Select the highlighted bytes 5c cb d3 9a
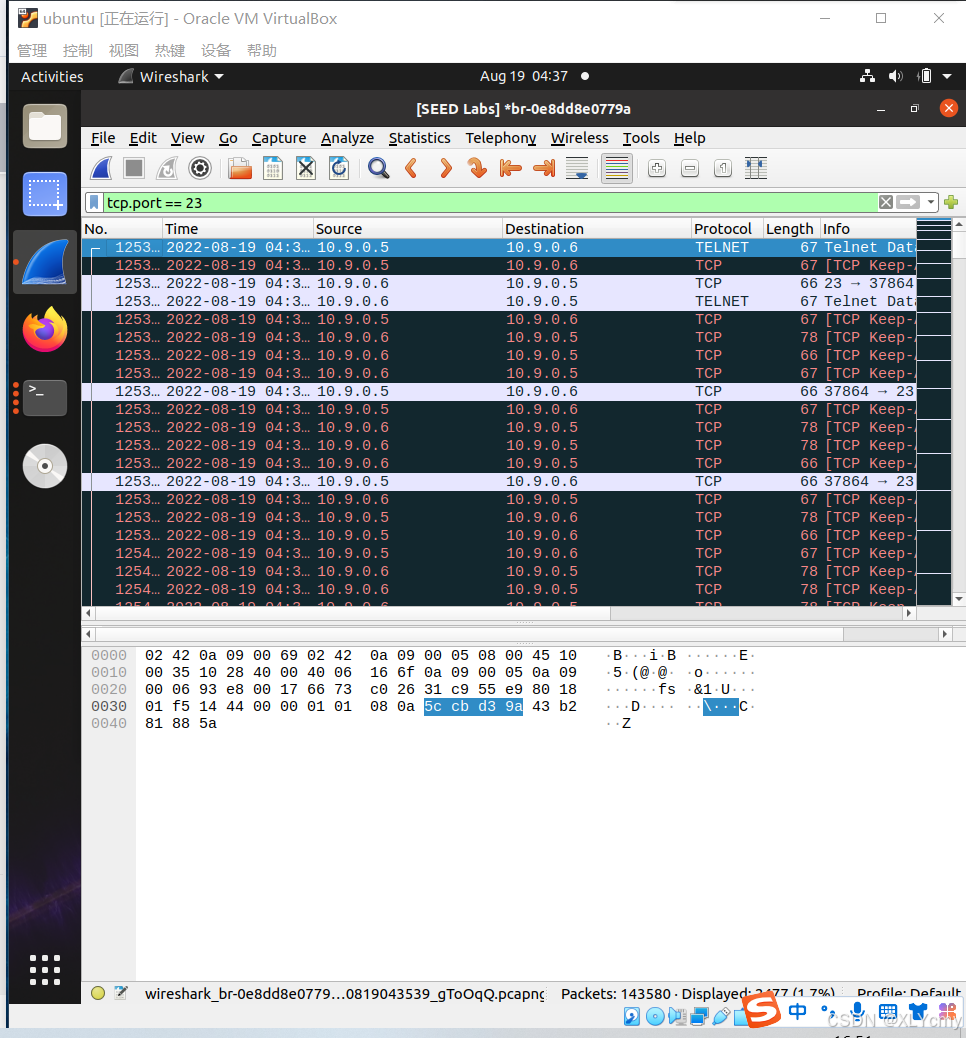Screen dimensions: 966x1038 click(x=473, y=706)
